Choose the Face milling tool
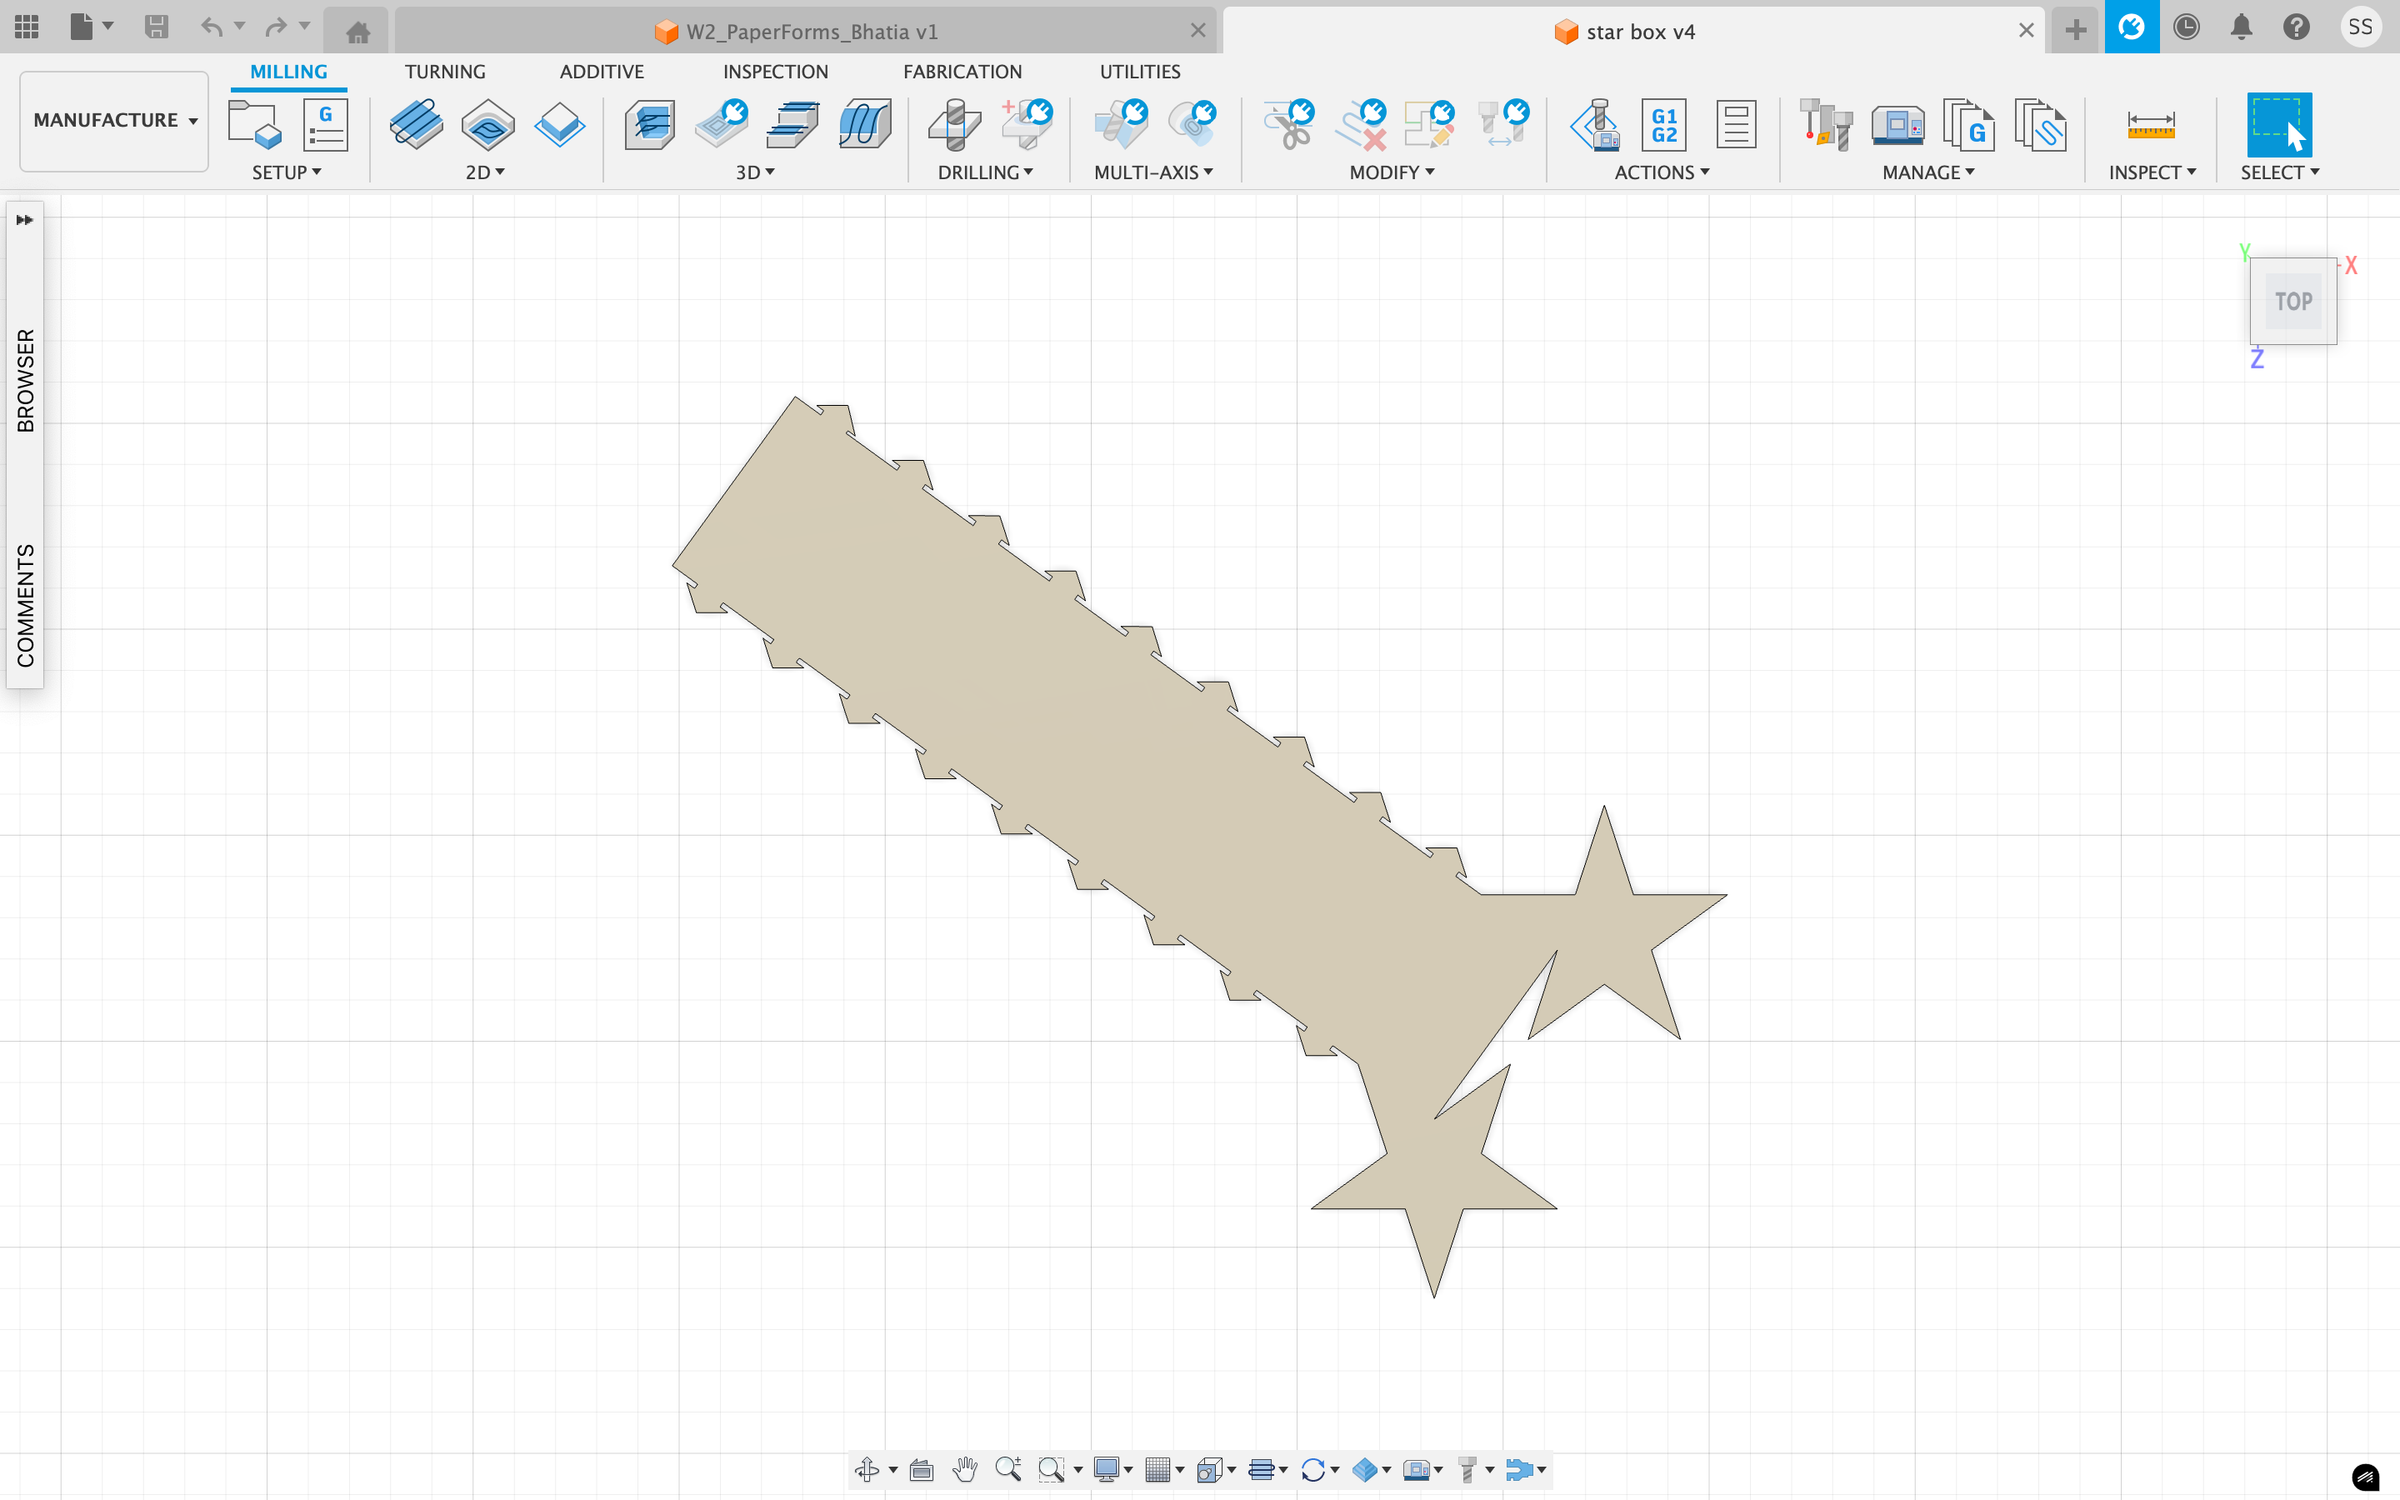 point(559,125)
